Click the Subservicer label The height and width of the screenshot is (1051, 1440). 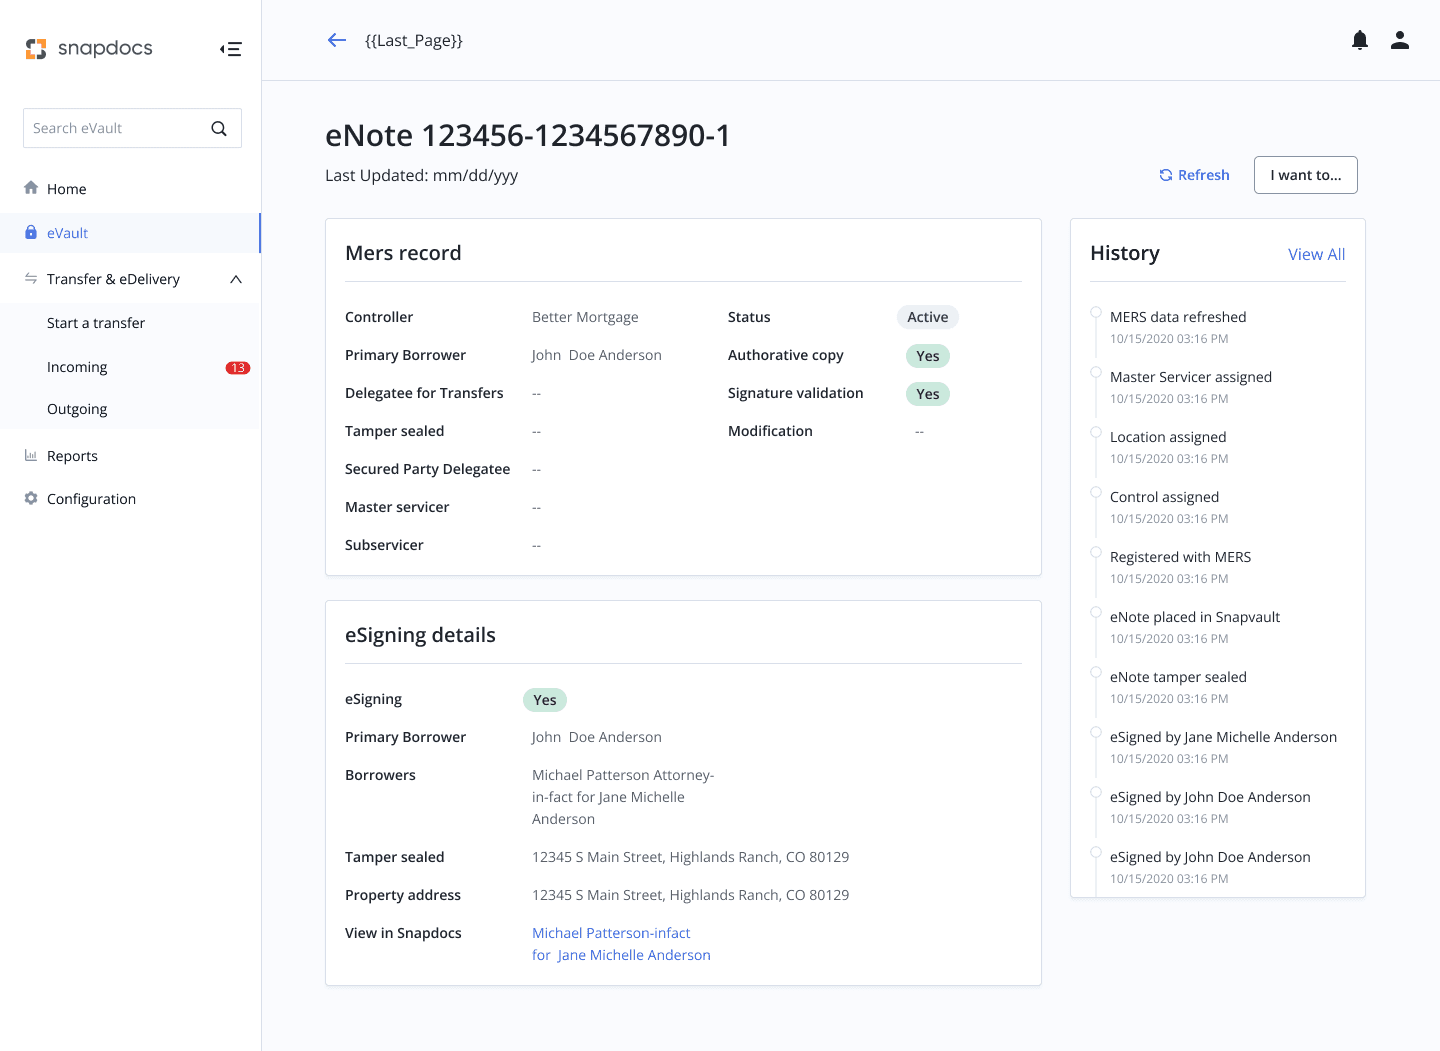(x=384, y=545)
